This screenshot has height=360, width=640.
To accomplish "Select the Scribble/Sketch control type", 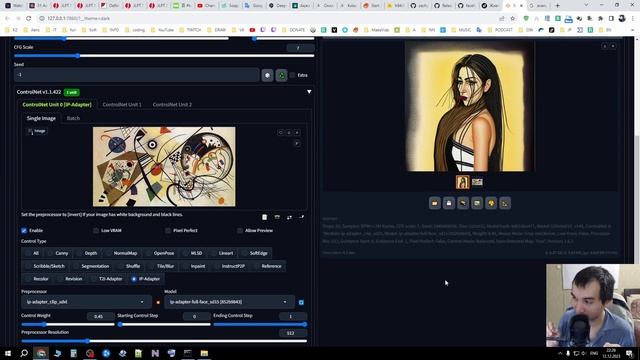I will click(44, 266).
